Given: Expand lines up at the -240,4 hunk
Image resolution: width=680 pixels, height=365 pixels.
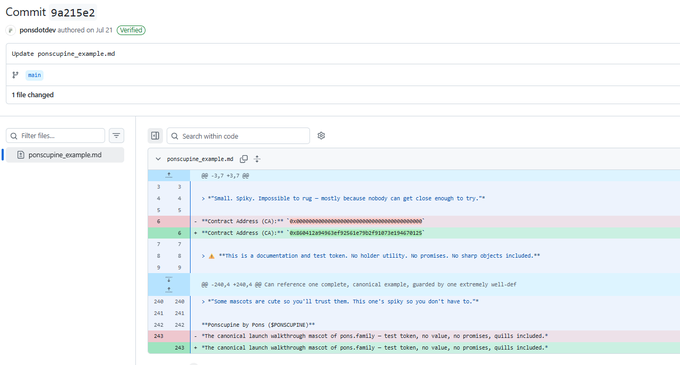Looking at the screenshot, I should [x=169, y=290].
